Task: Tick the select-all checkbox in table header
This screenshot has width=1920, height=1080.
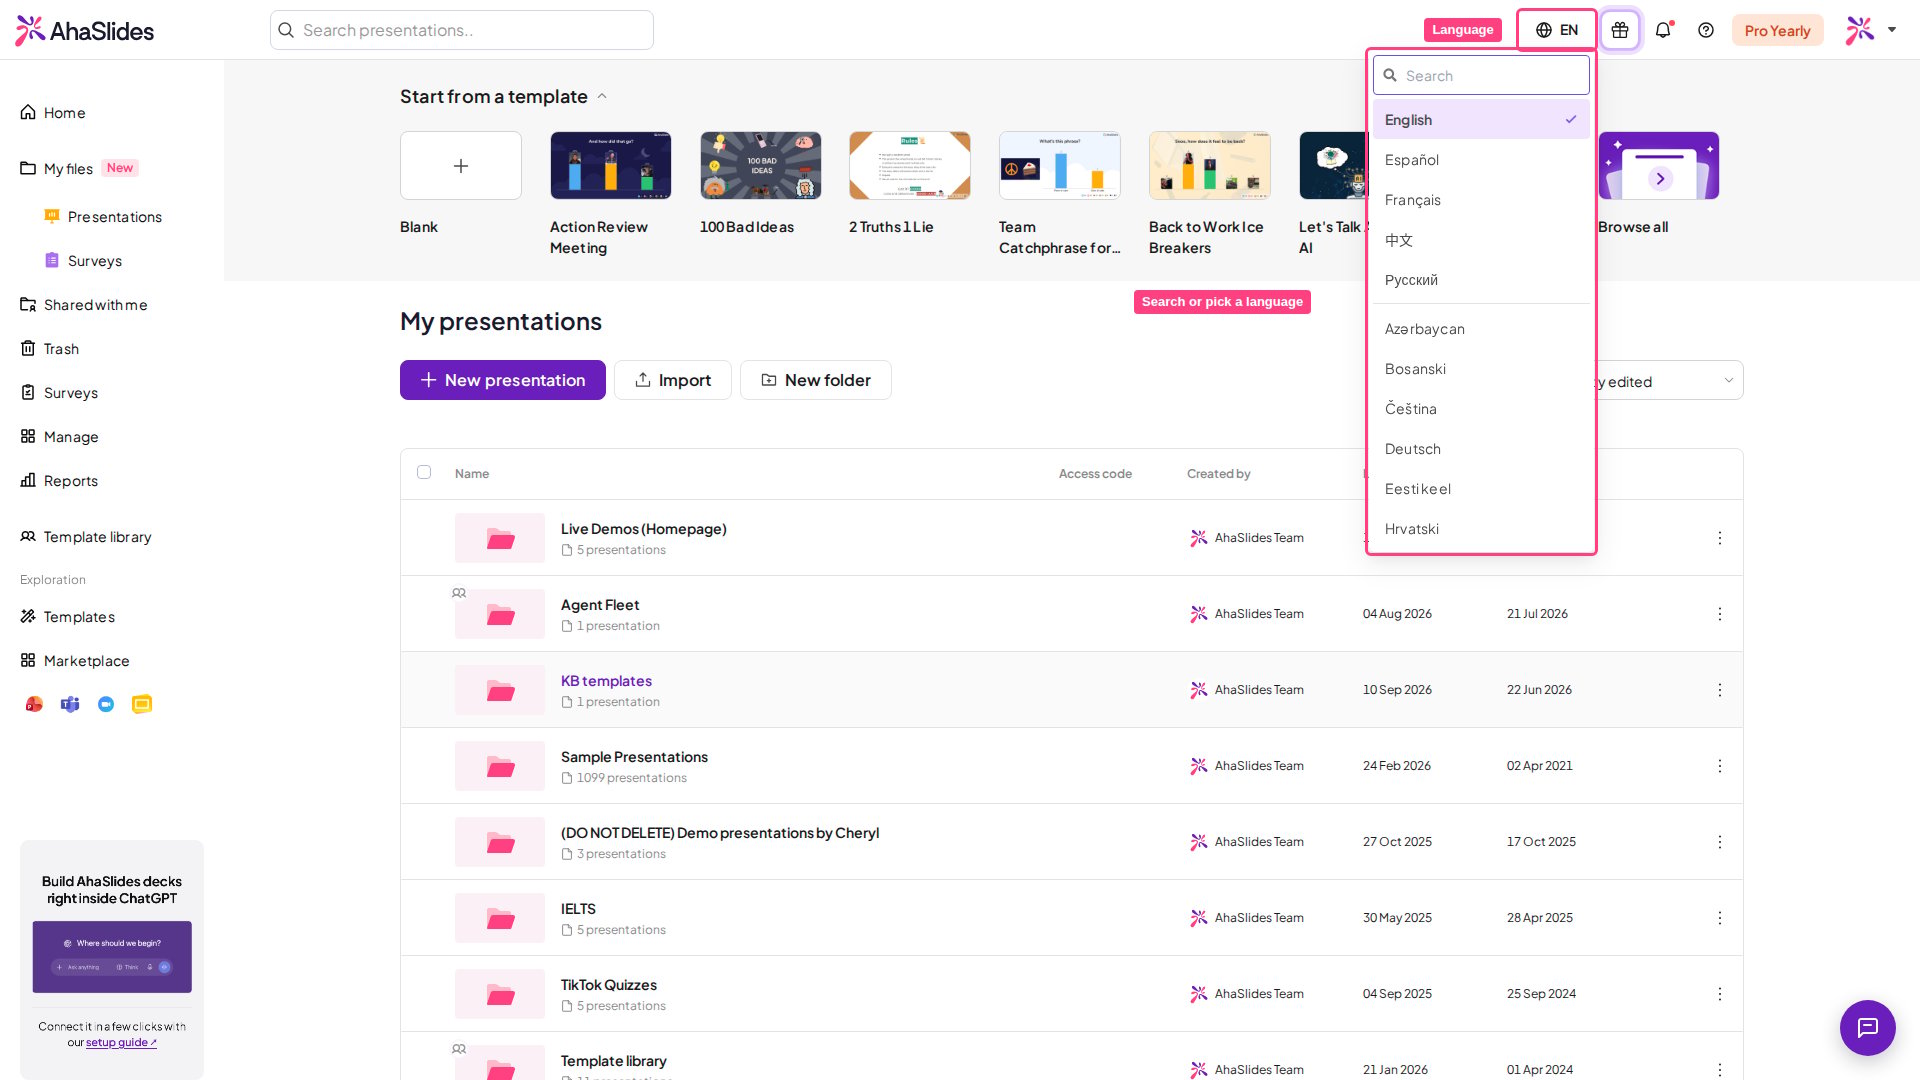Action: [424, 472]
